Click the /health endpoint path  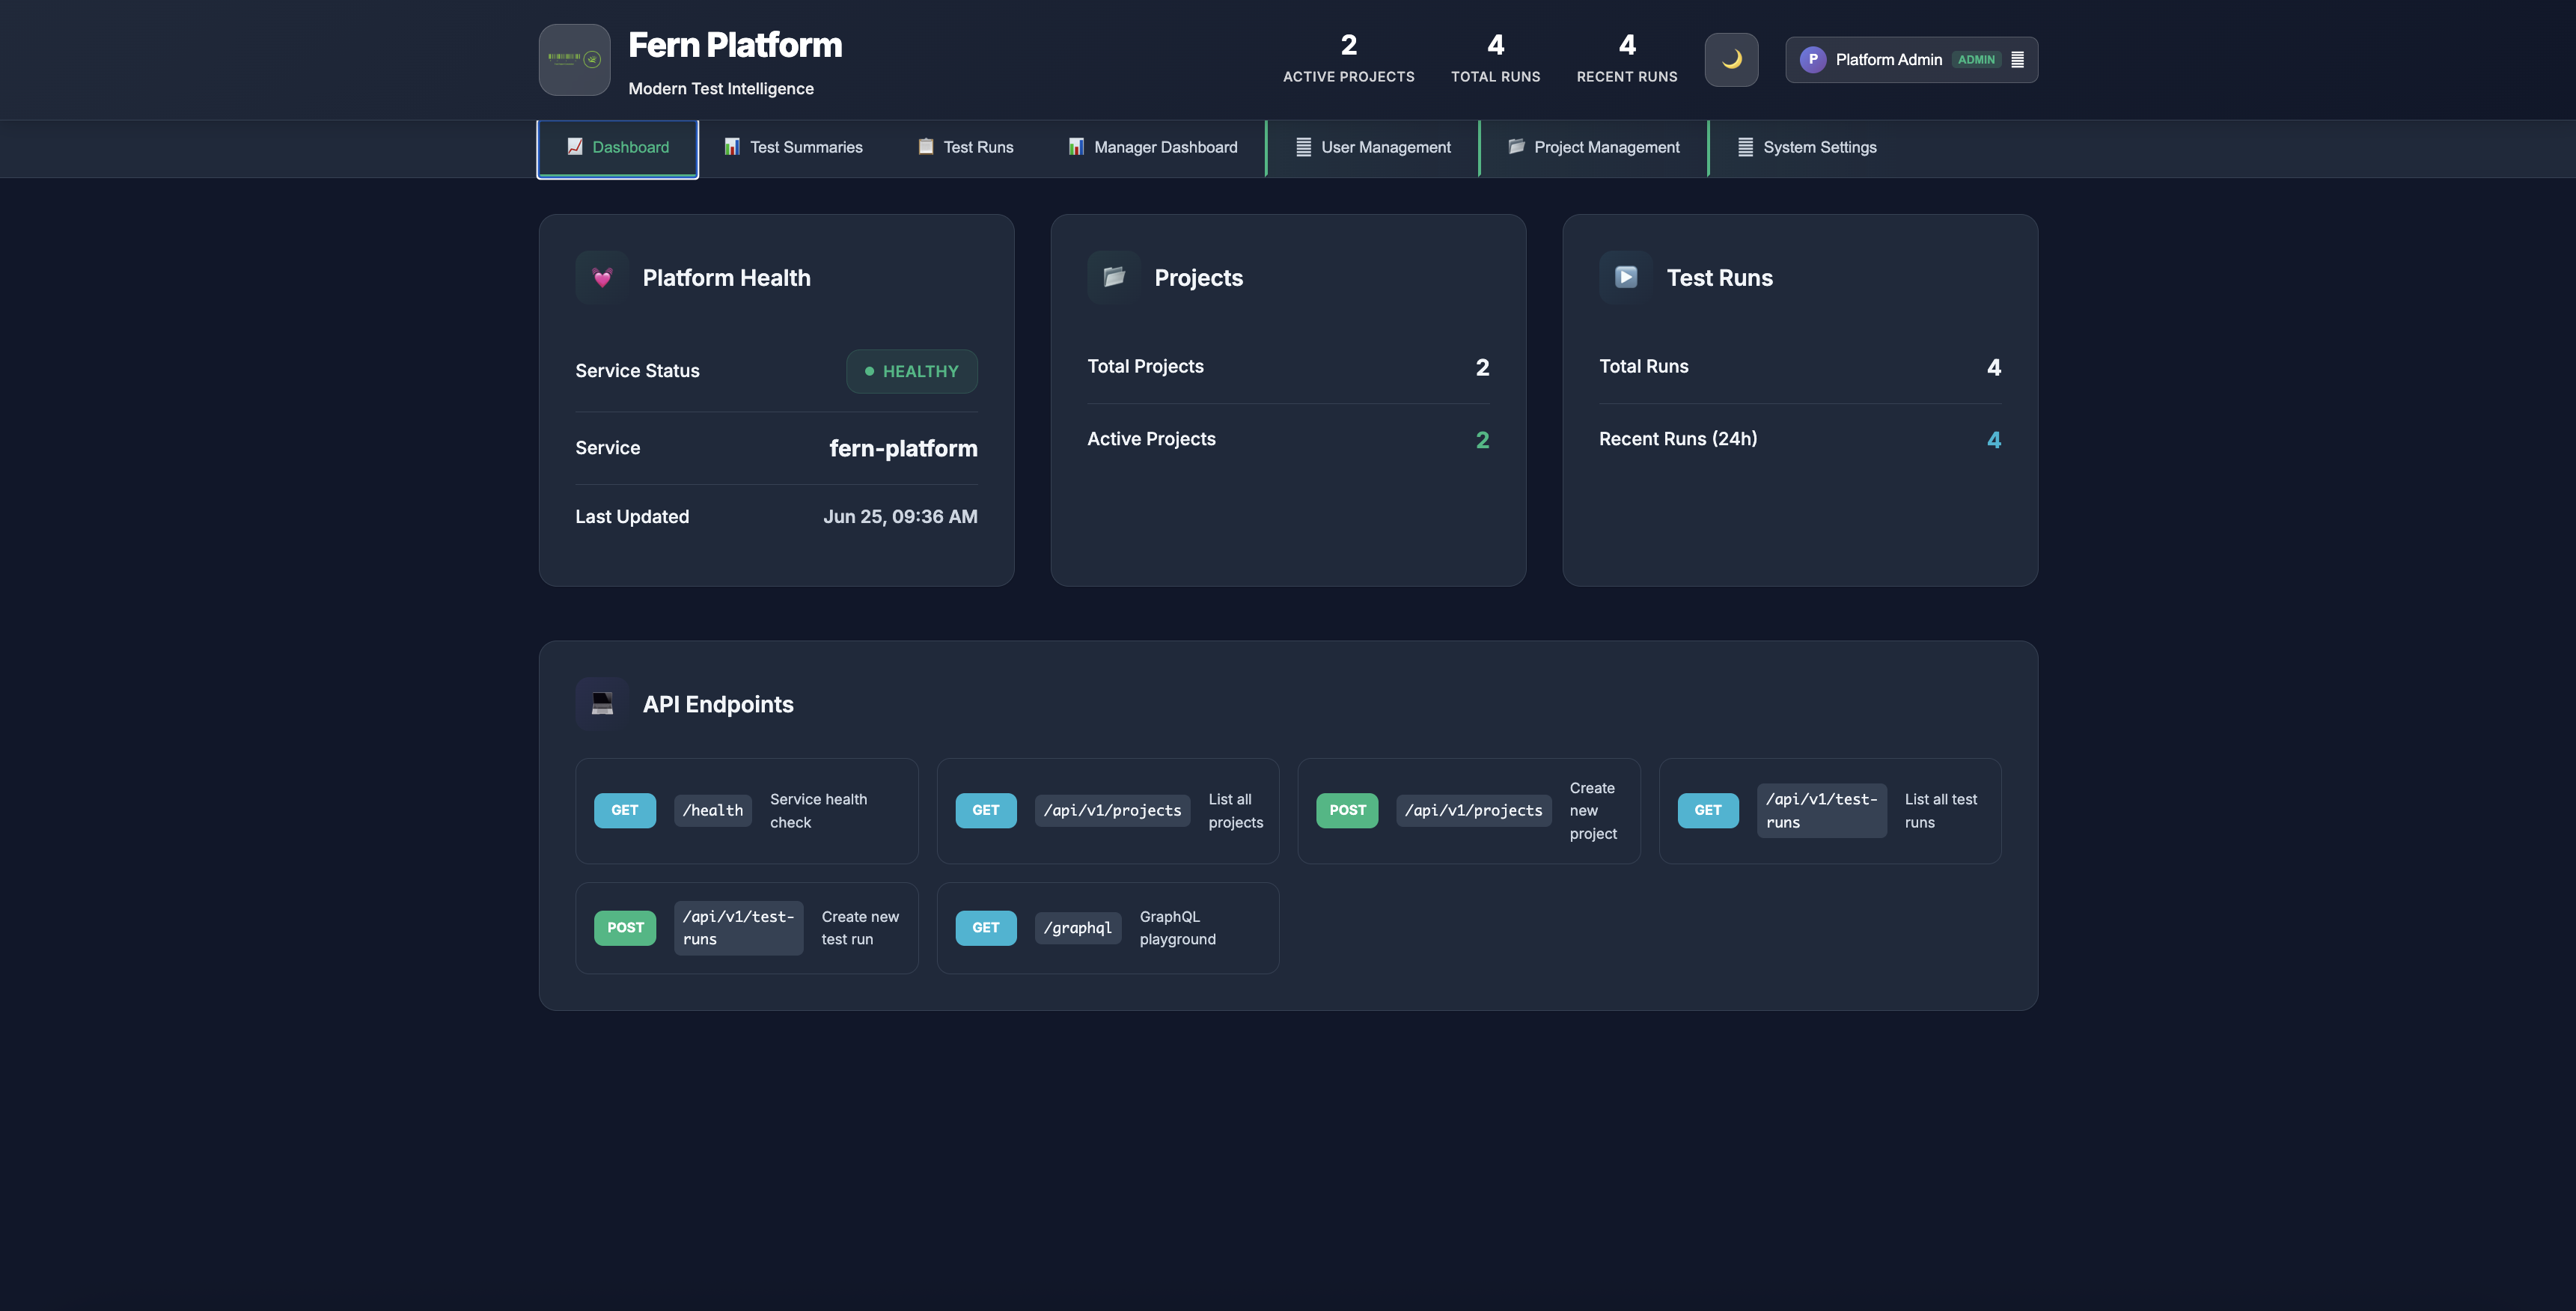[x=713, y=810]
